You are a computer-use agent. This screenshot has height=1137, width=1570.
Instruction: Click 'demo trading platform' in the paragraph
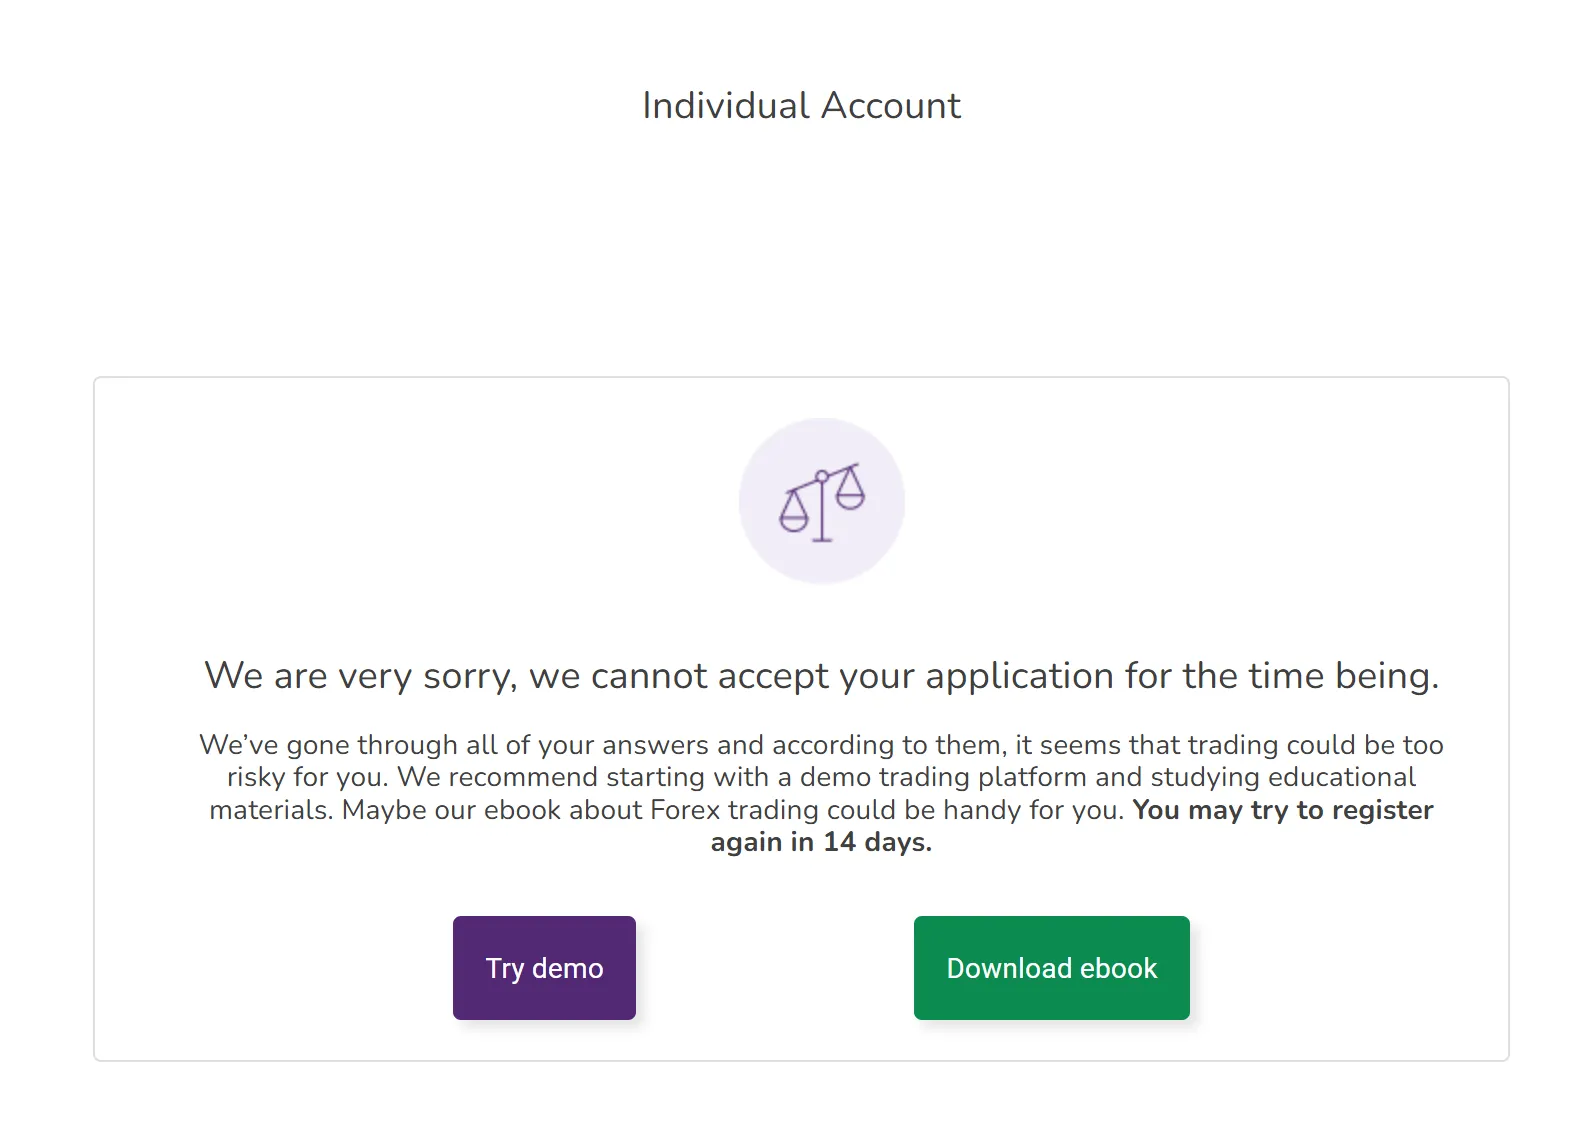[943, 777]
